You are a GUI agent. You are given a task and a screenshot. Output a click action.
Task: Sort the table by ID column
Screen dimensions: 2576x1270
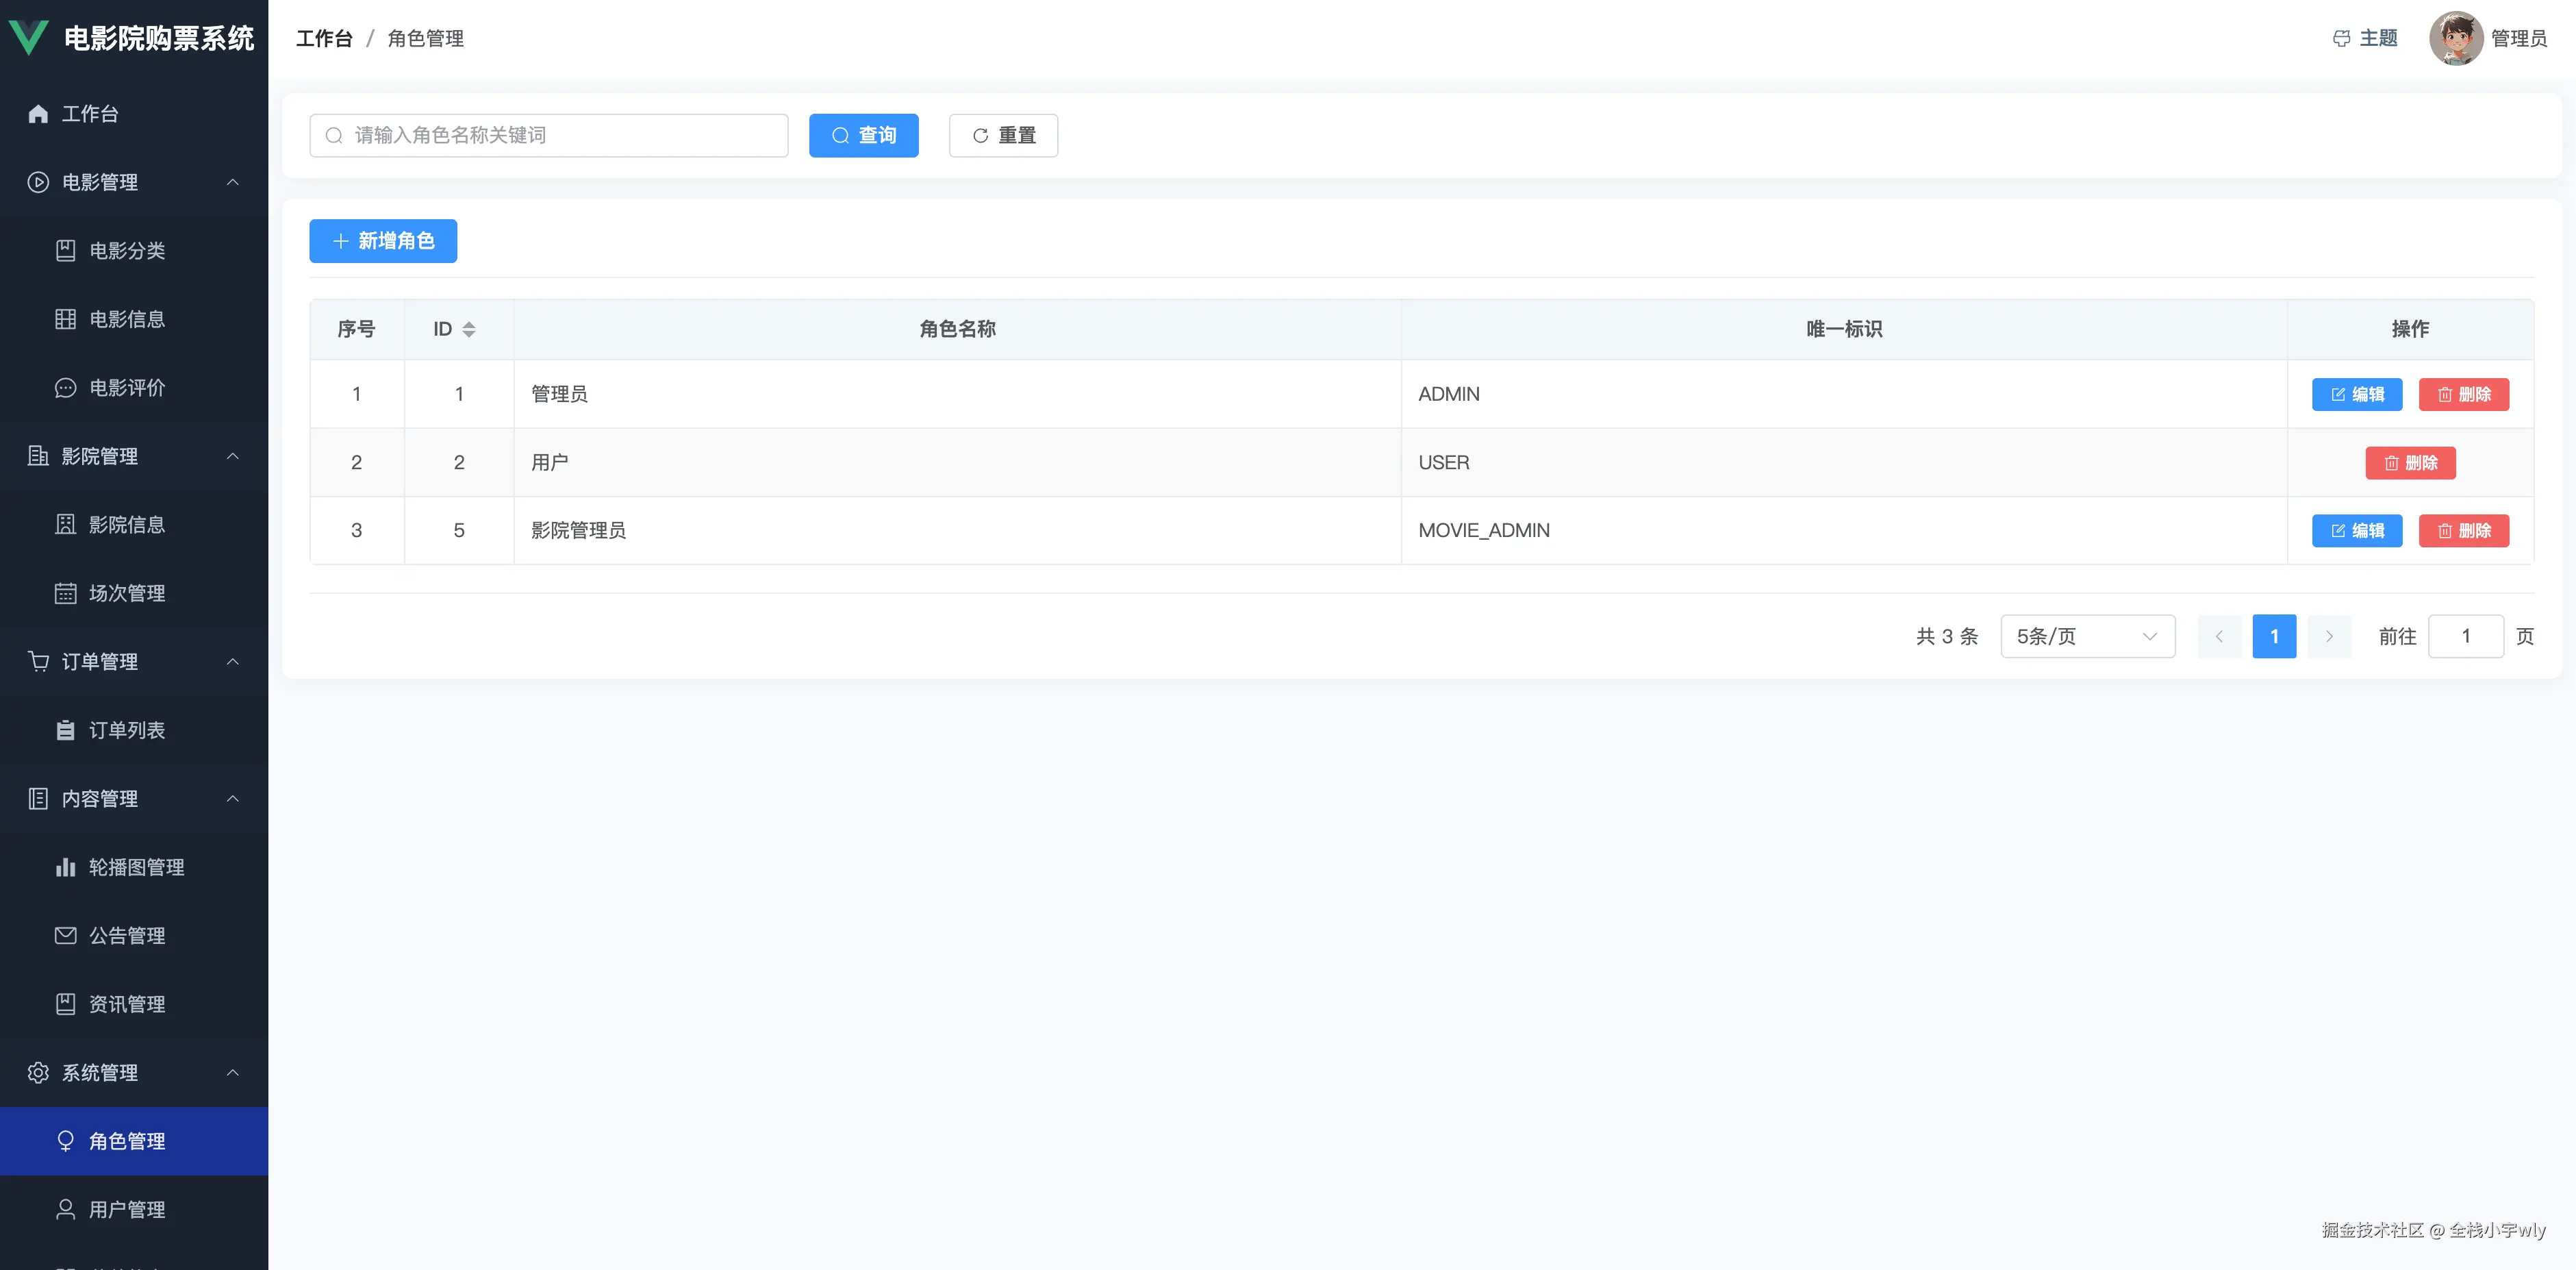coord(468,329)
